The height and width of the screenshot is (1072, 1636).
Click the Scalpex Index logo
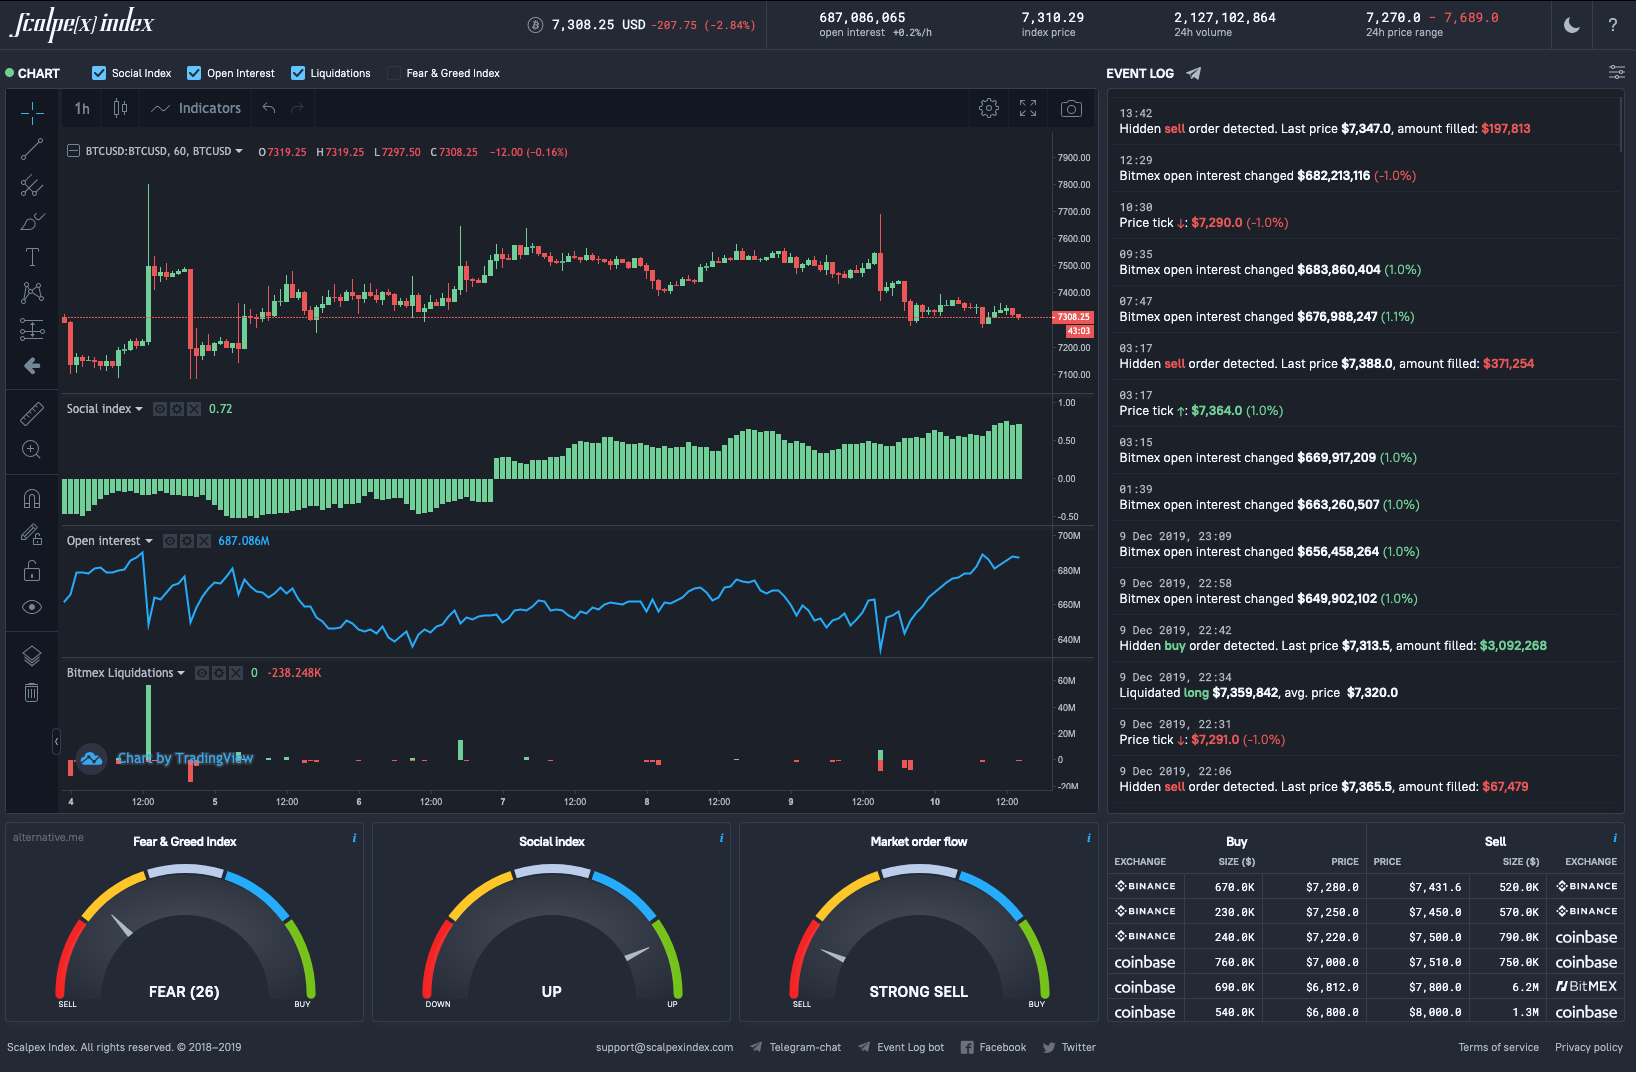coord(82,24)
